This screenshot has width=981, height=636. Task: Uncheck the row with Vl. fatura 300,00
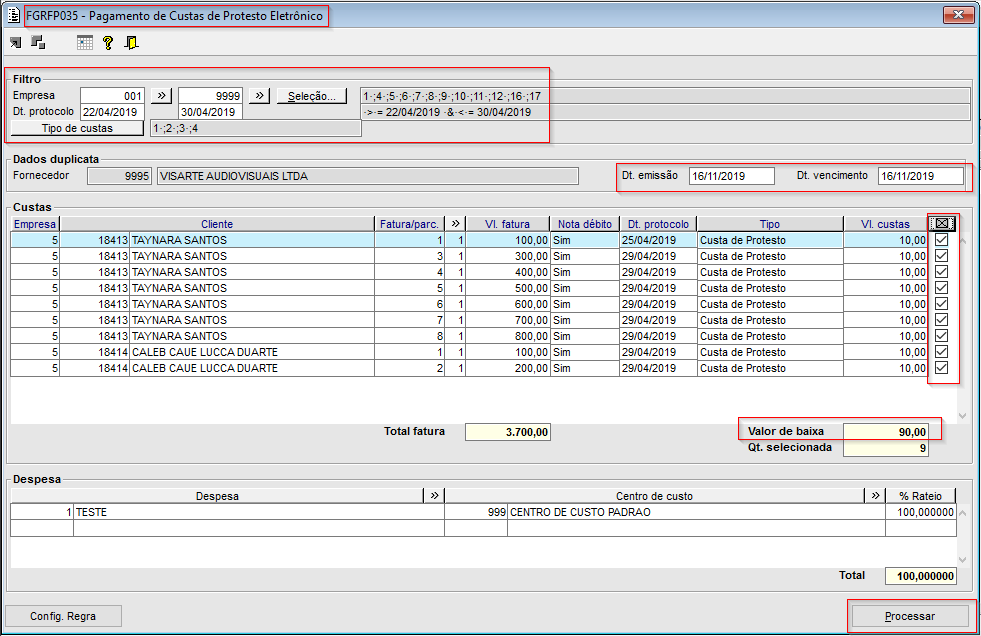pyautogui.click(x=942, y=256)
